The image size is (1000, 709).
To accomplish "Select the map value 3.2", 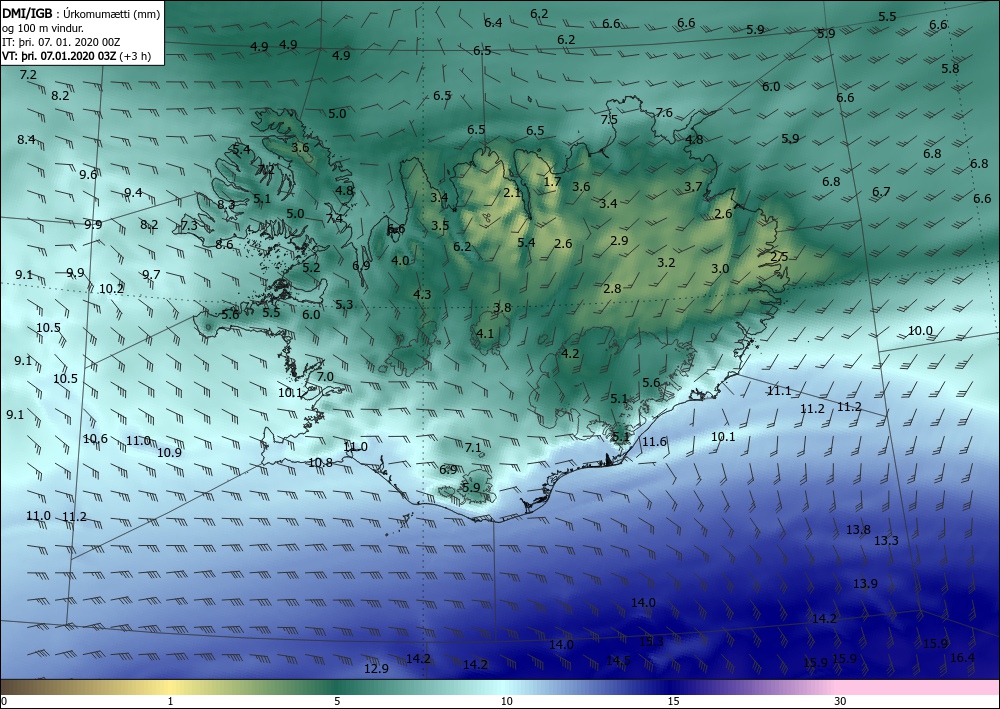I will 666,262.
